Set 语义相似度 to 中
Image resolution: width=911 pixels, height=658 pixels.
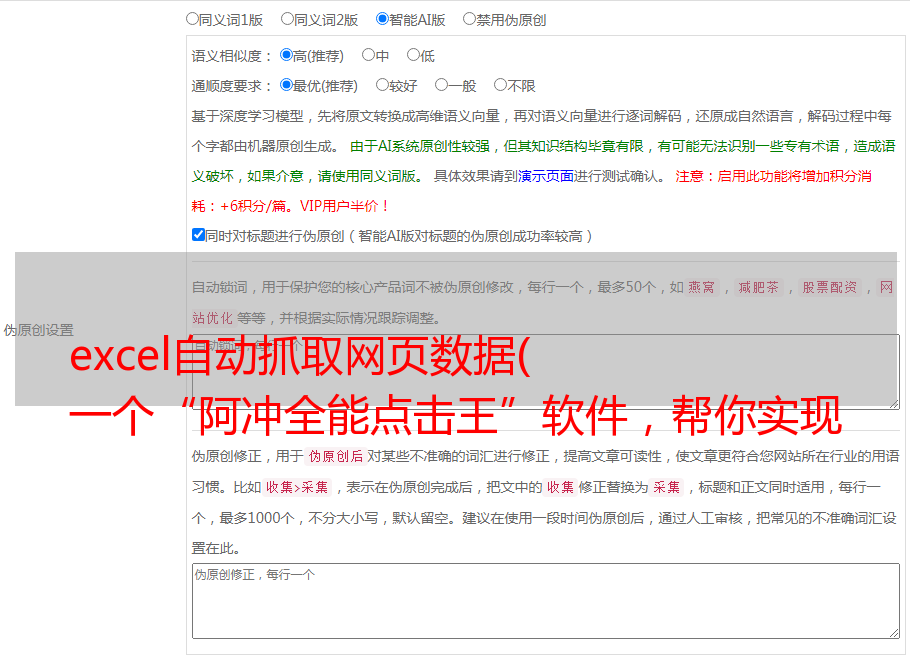[x=368, y=55]
